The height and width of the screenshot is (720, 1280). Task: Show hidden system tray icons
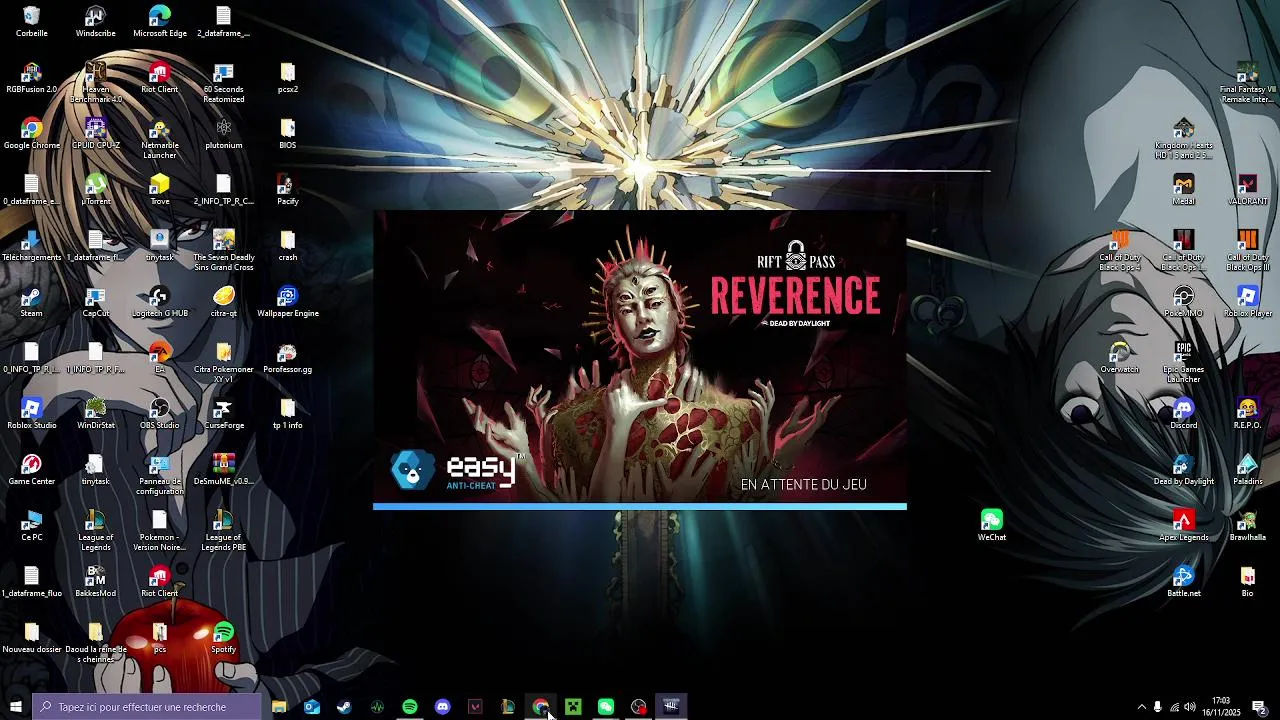coord(1141,707)
